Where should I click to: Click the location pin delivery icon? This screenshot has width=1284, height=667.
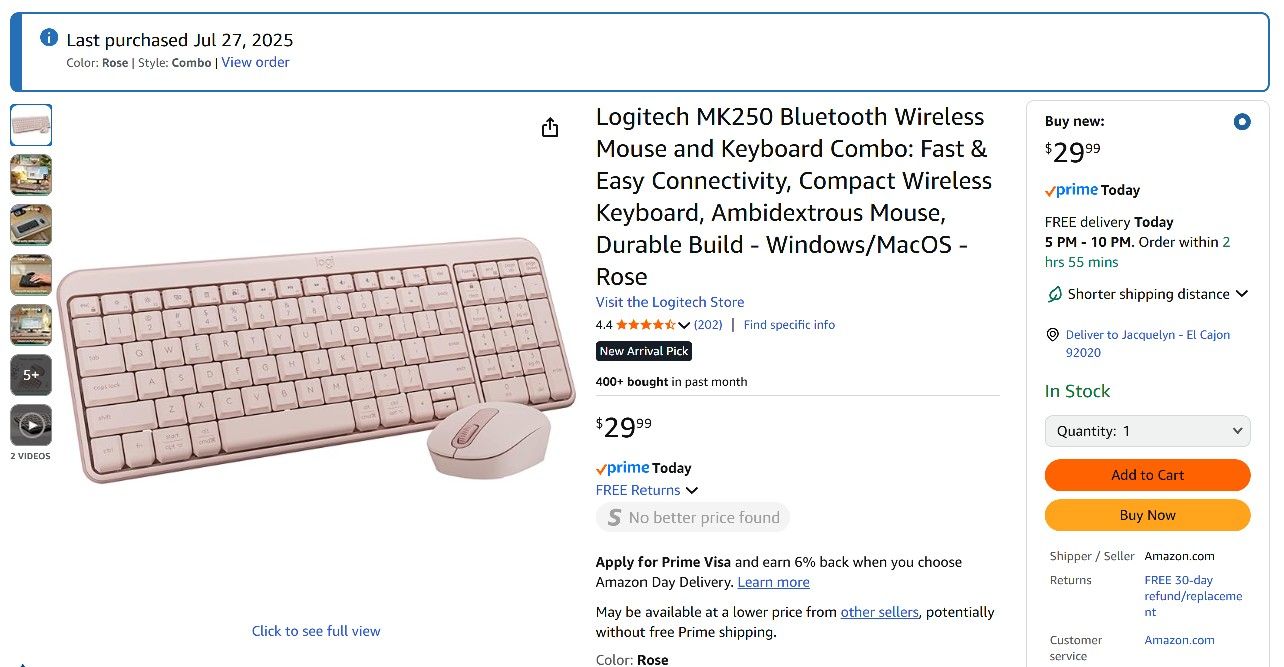[x=1052, y=335]
